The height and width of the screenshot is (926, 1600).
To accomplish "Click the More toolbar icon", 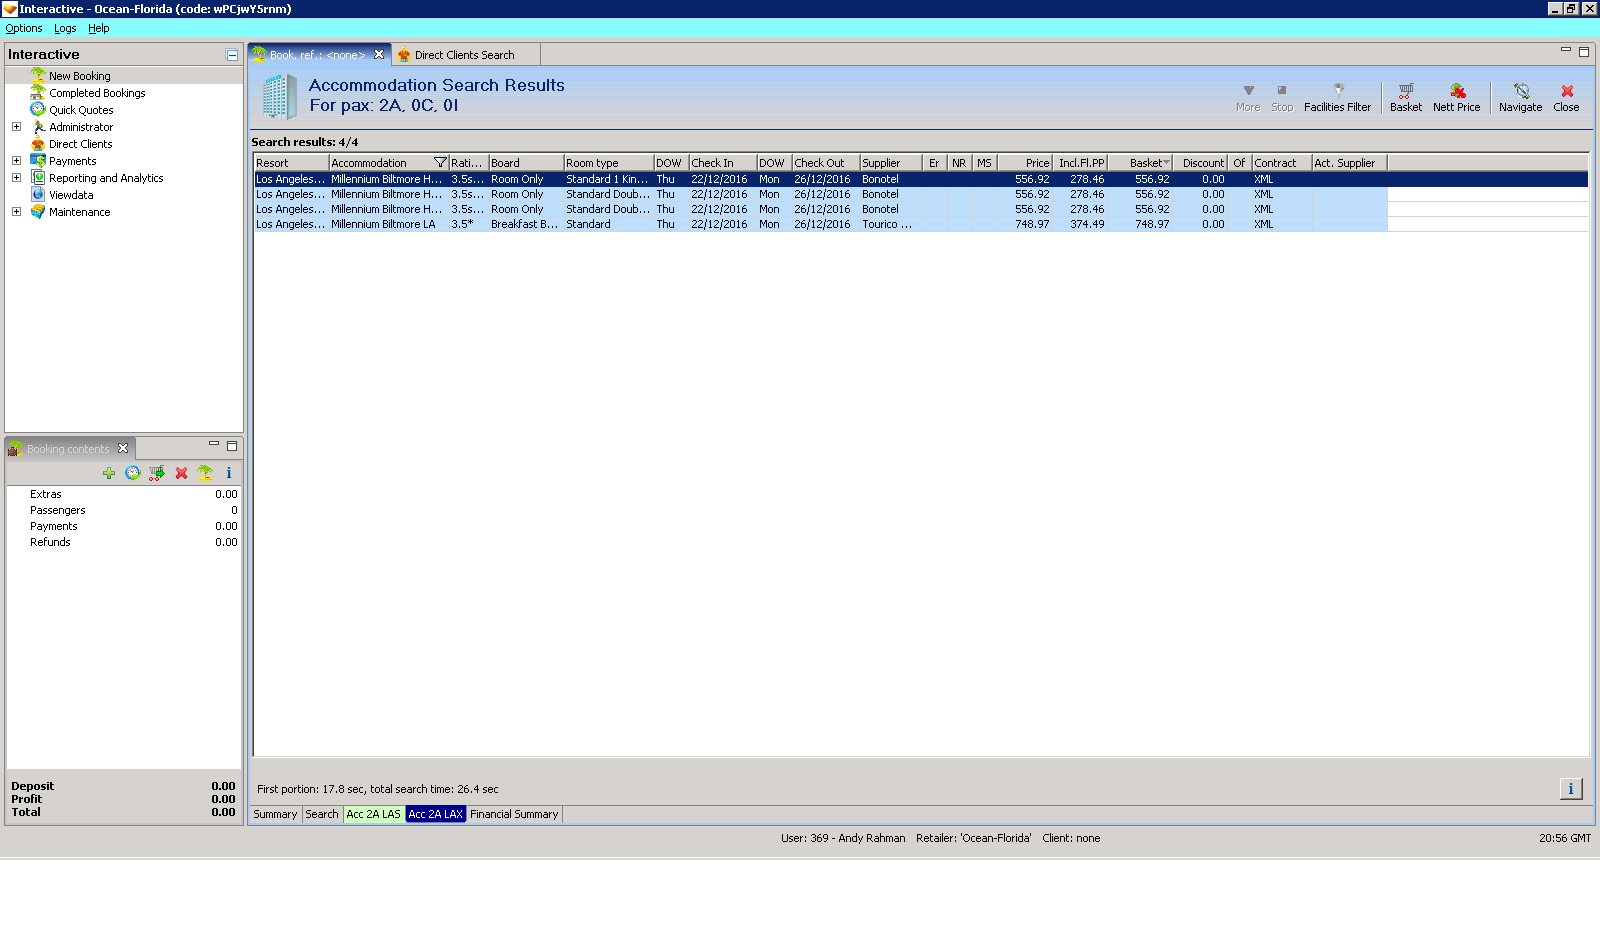I will 1248,97.
